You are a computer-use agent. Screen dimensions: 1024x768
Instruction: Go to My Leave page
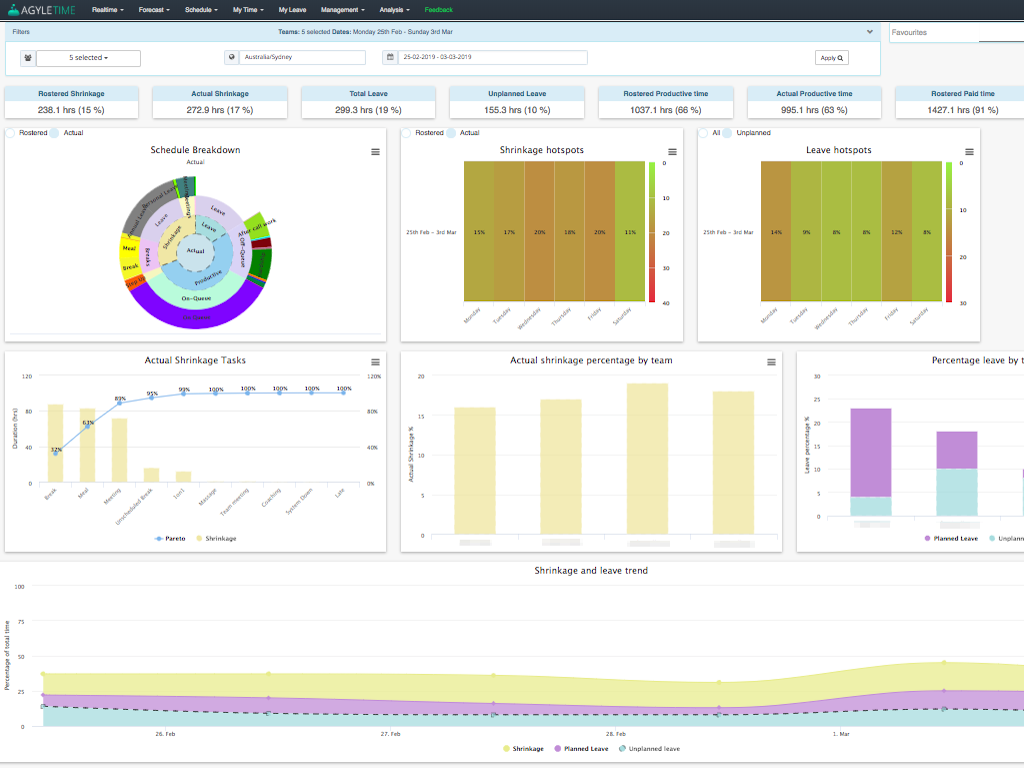point(292,9)
